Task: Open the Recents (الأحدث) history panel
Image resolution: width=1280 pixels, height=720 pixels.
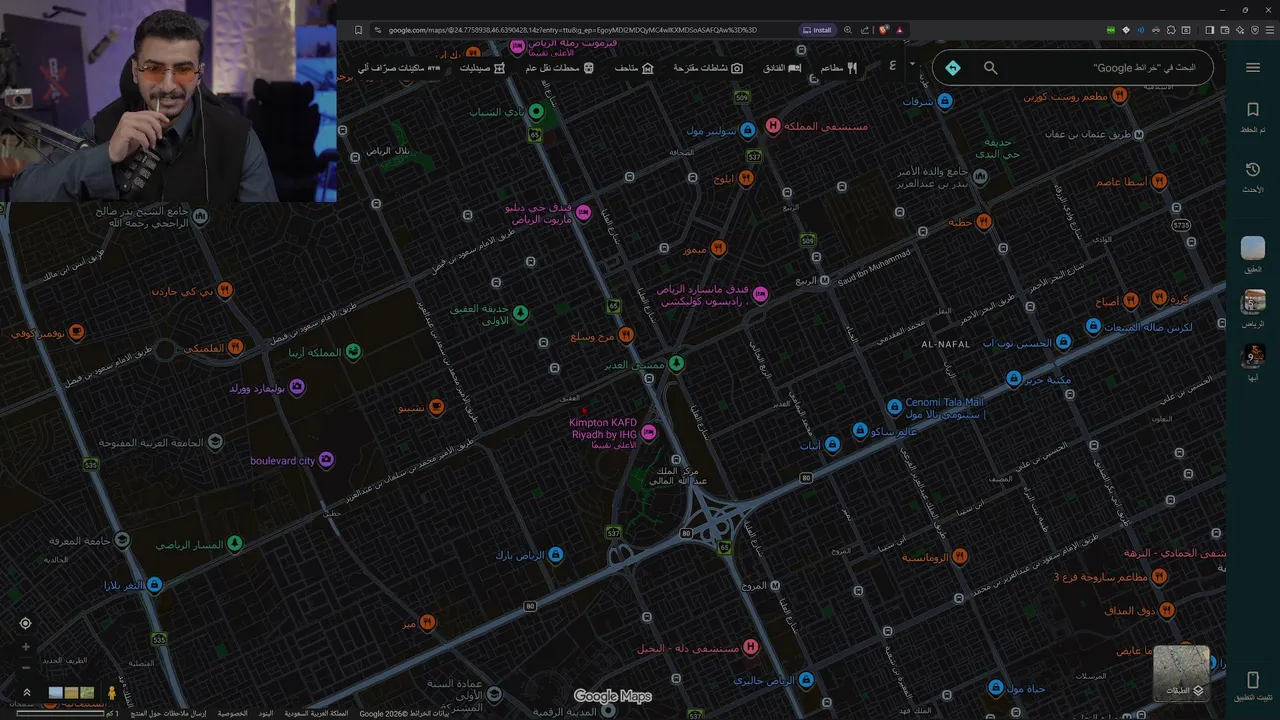Action: [x=1253, y=176]
